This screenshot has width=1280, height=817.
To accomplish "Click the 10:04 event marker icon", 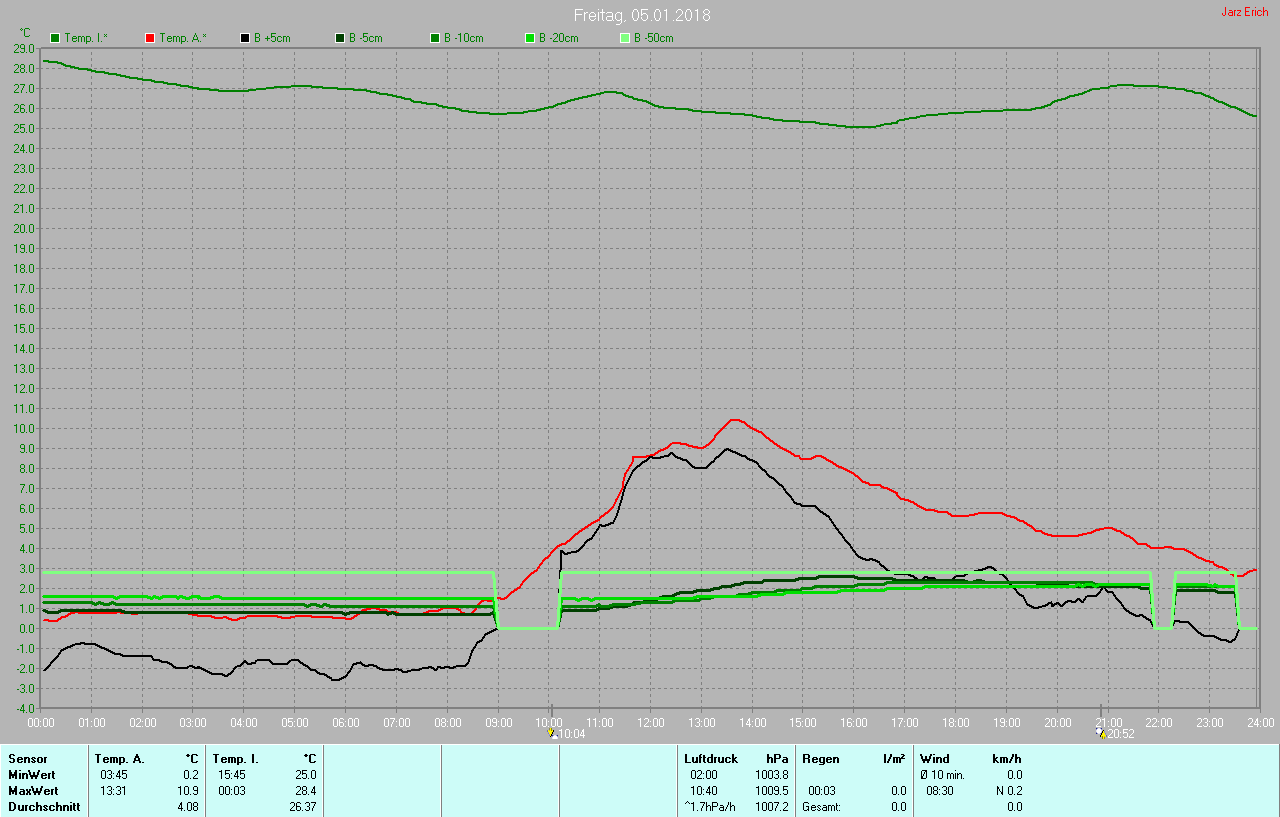I will click(551, 733).
